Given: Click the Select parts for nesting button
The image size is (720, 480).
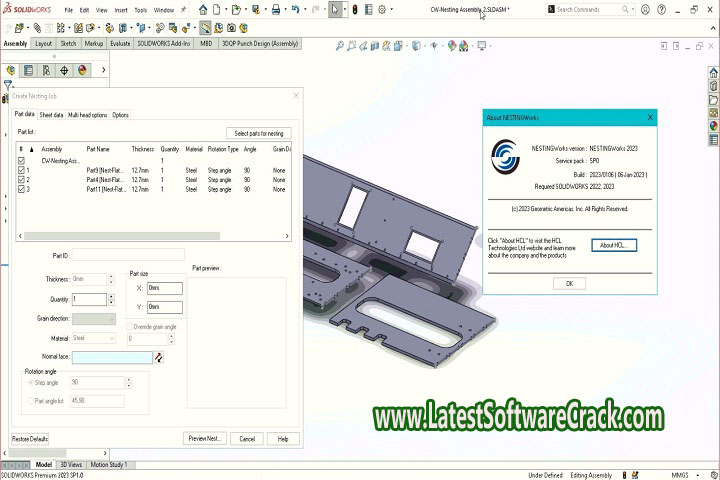Looking at the screenshot, I should pos(259,133).
